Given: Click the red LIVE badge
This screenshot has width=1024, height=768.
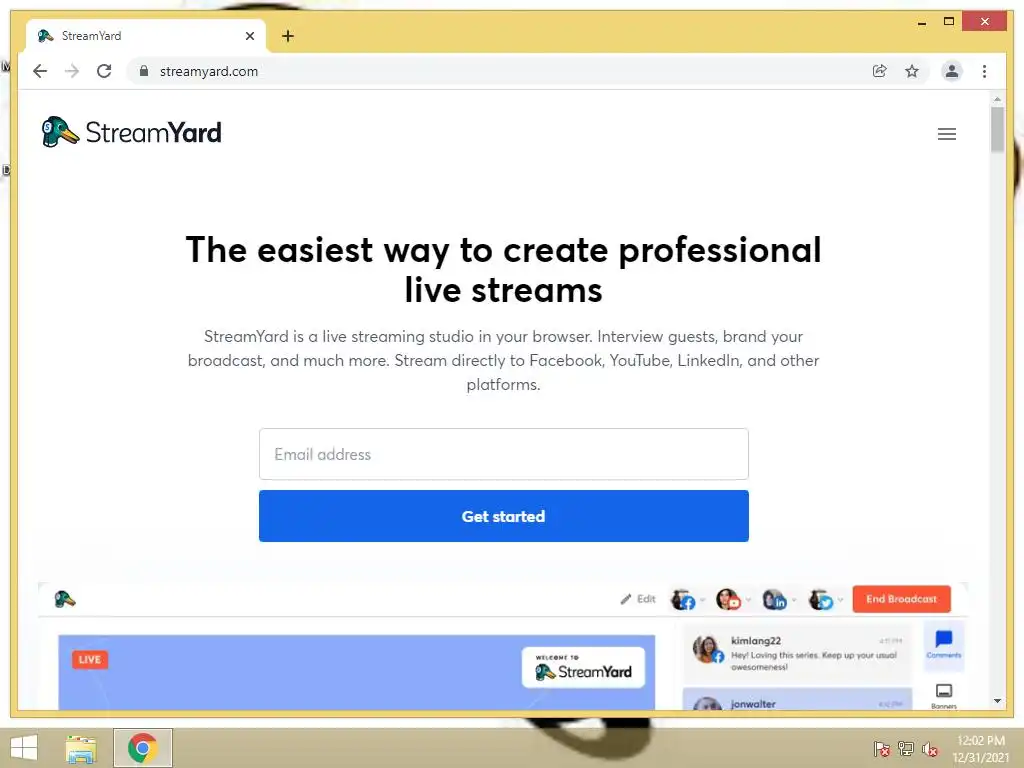Looking at the screenshot, I should [x=89, y=660].
